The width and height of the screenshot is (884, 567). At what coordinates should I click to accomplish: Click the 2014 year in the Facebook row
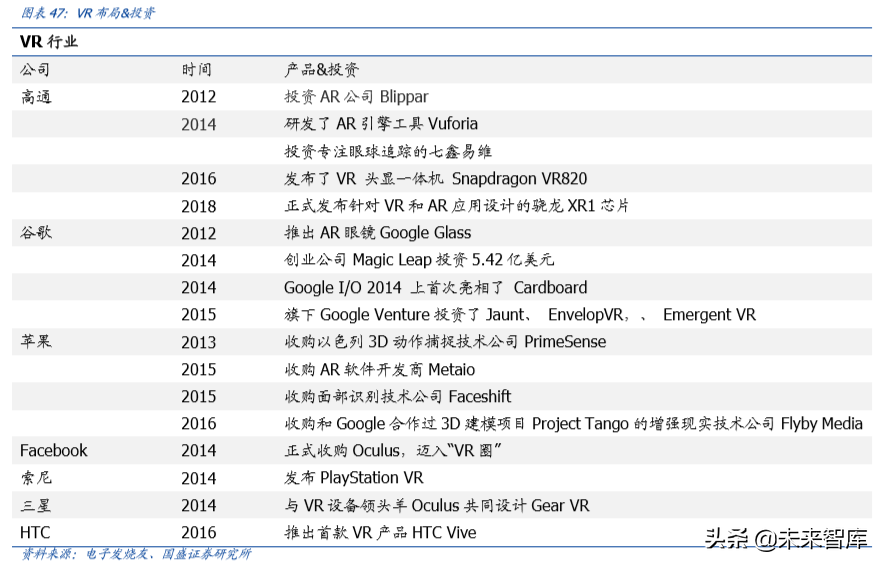click(x=198, y=451)
